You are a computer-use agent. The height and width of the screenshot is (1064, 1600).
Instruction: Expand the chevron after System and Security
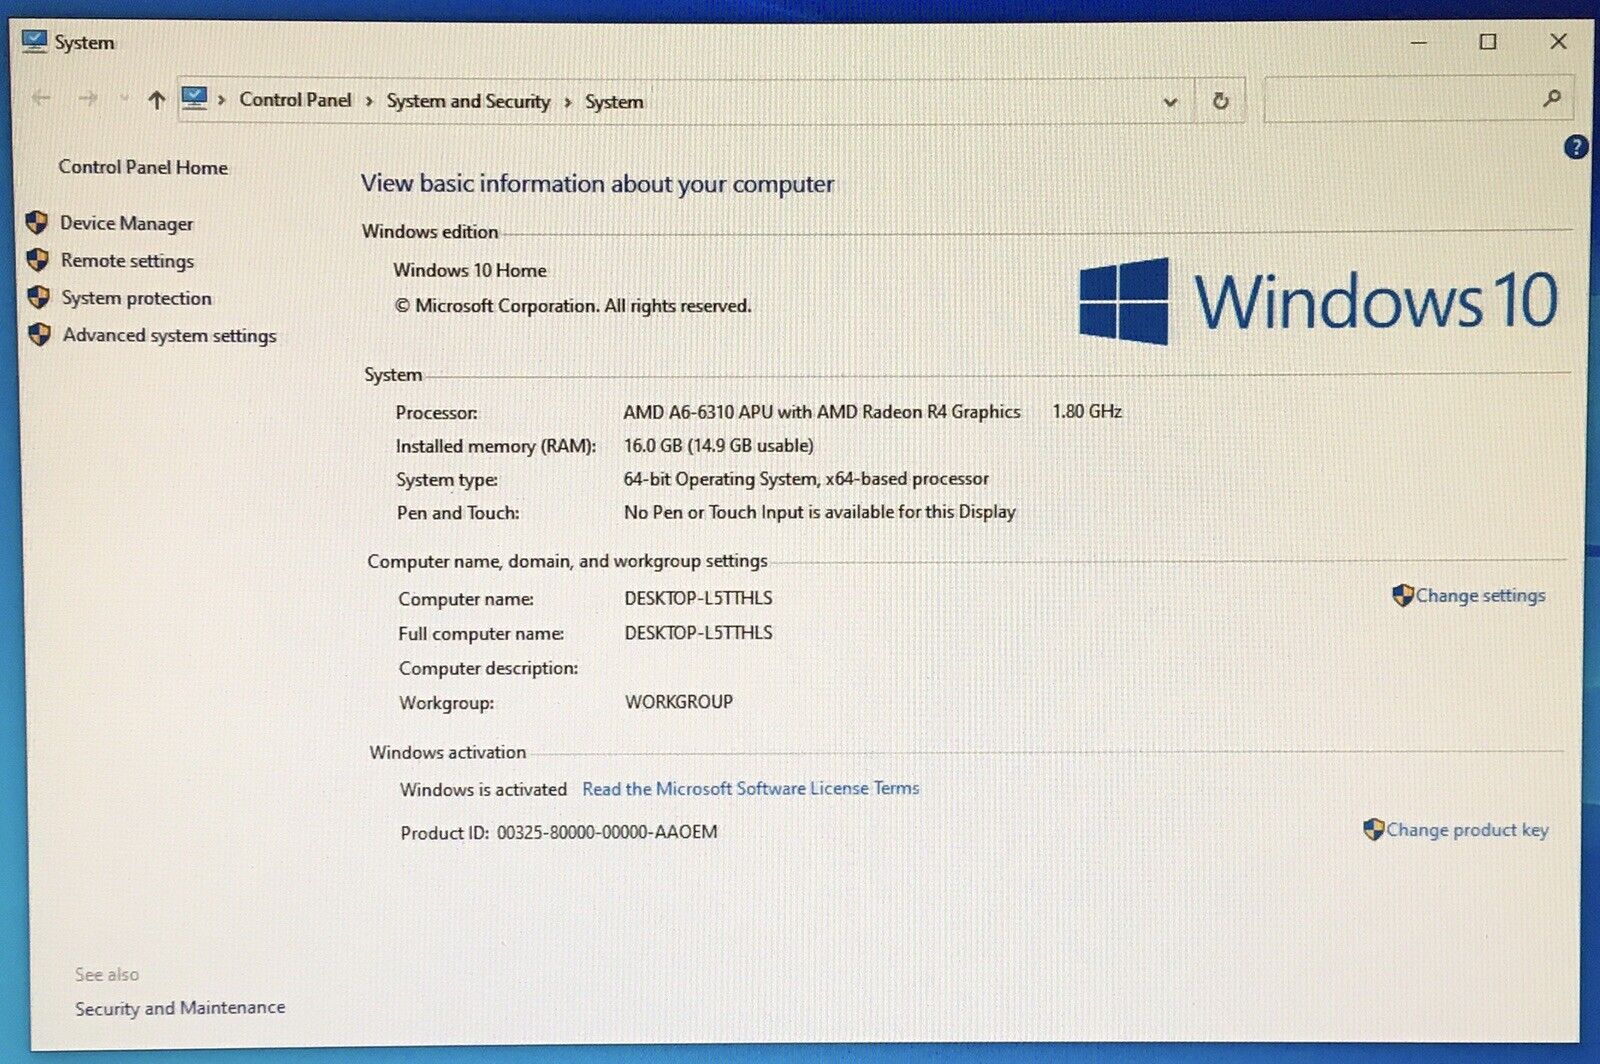tap(568, 102)
